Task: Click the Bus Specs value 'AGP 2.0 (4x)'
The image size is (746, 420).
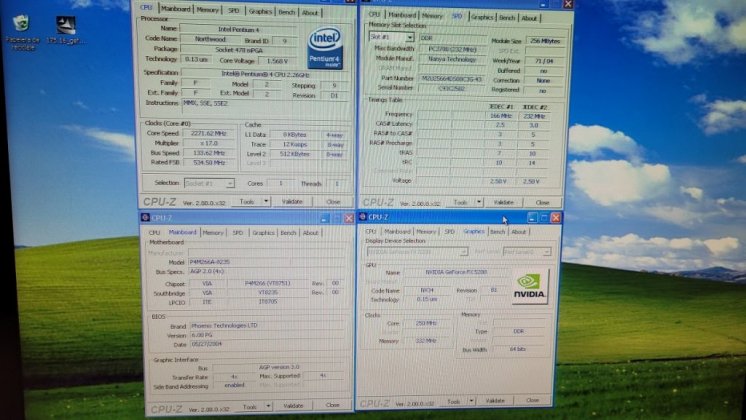Action: 266,272
